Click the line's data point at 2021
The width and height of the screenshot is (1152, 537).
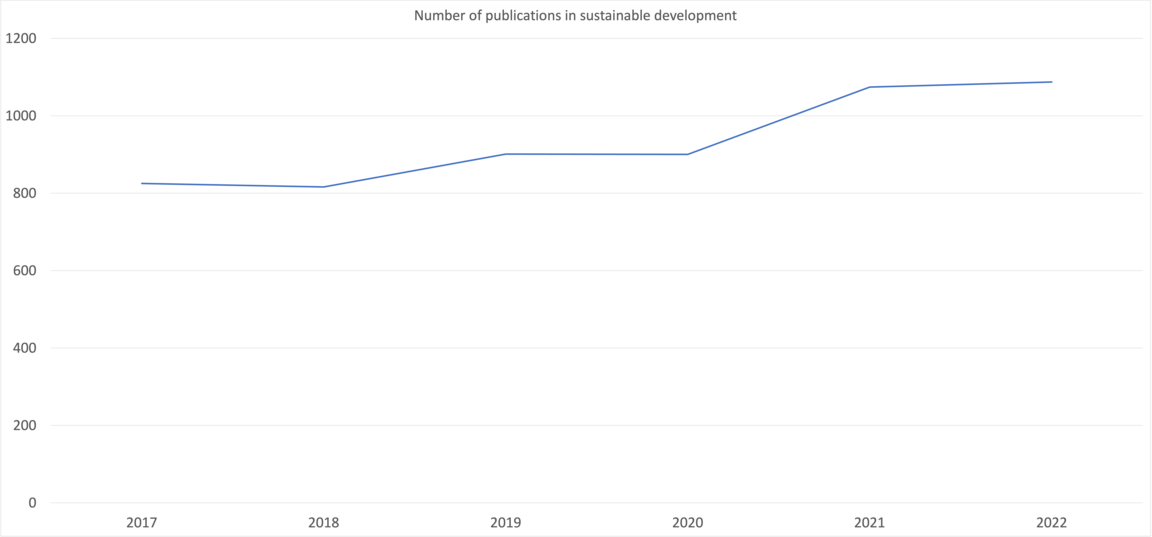coord(869,87)
